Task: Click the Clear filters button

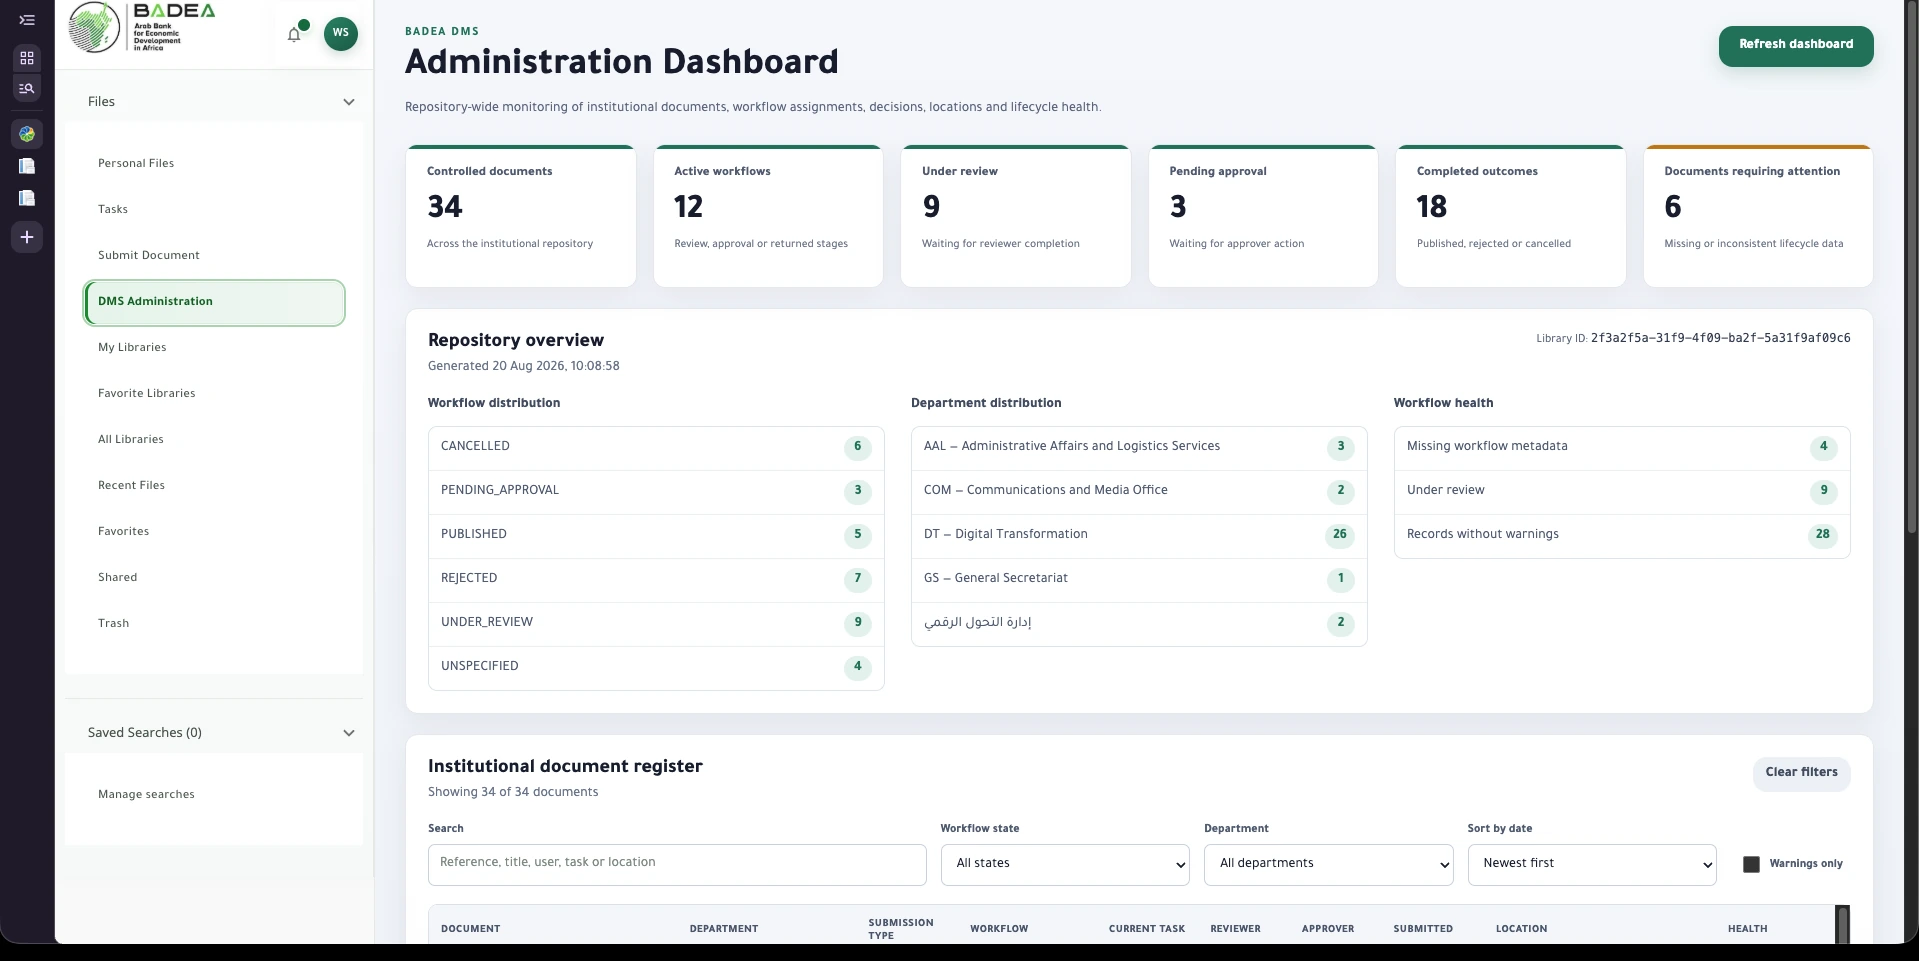Action: coord(1801,773)
